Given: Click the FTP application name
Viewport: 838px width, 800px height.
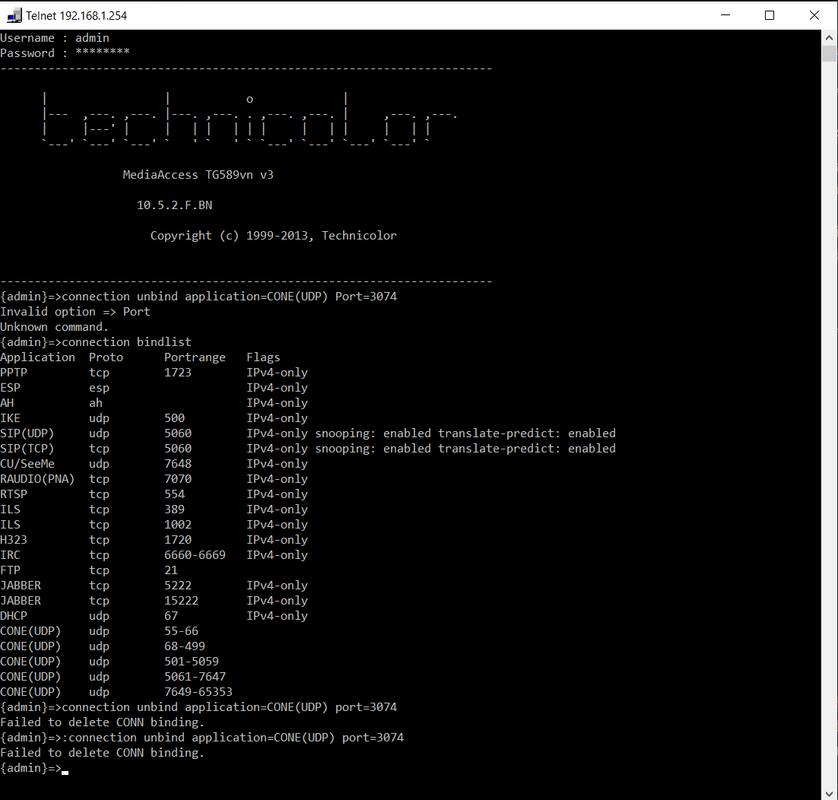Looking at the screenshot, I should 10,571.
